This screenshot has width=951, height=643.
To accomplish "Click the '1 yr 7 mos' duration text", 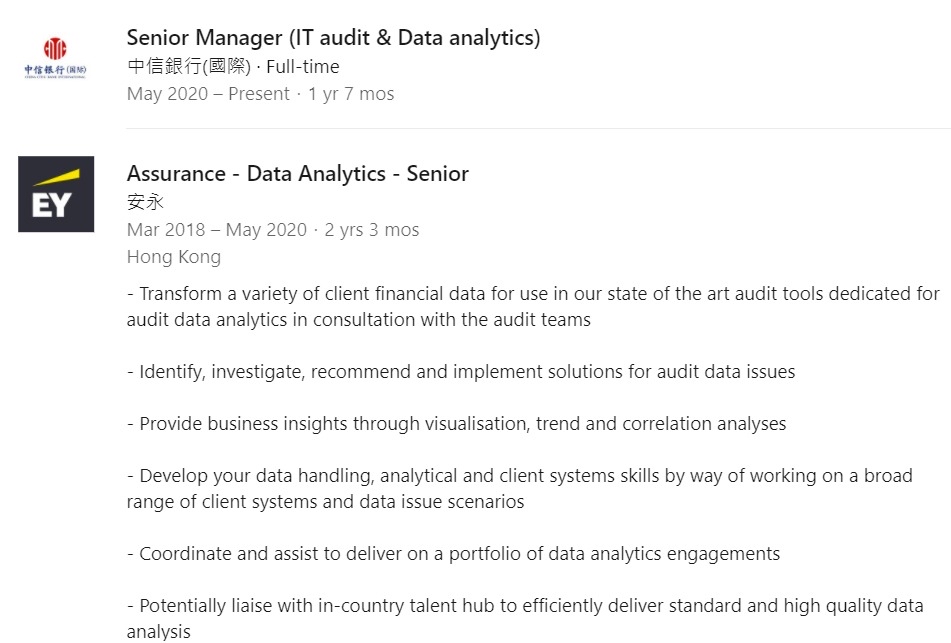I will point(351,94).
